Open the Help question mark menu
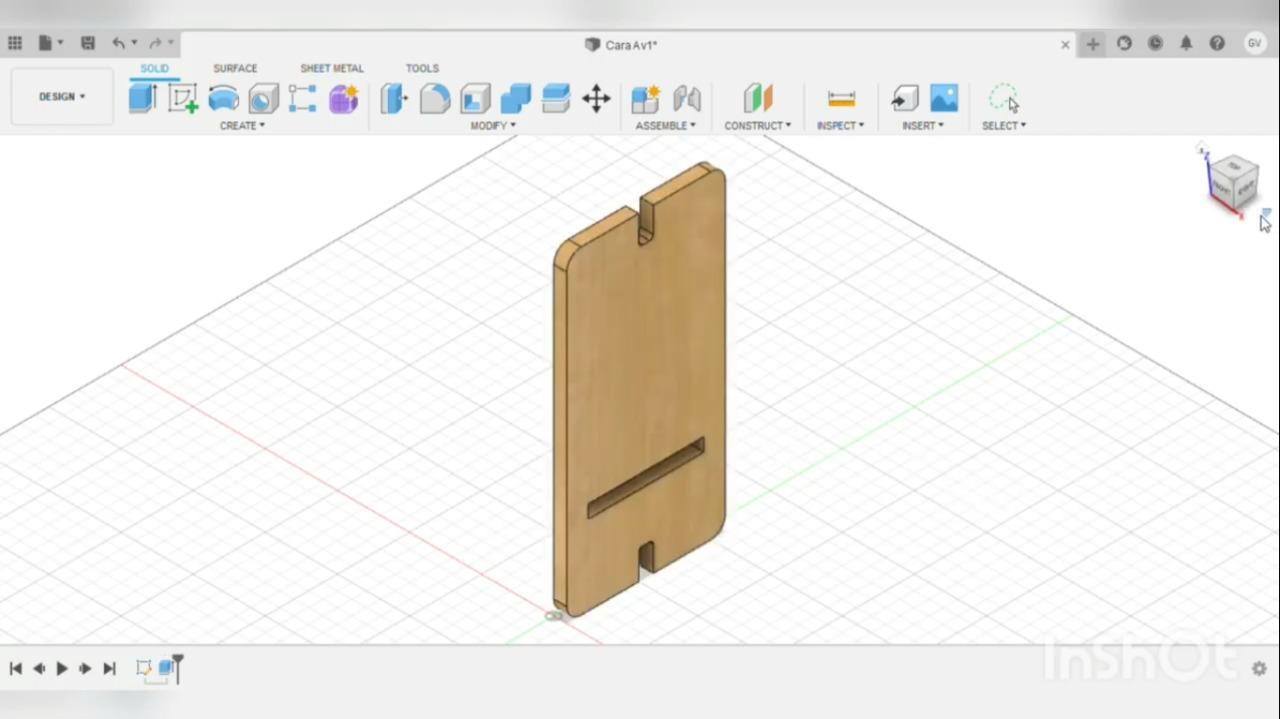This screenshot has height=719, width=1280. (1217, 44)
